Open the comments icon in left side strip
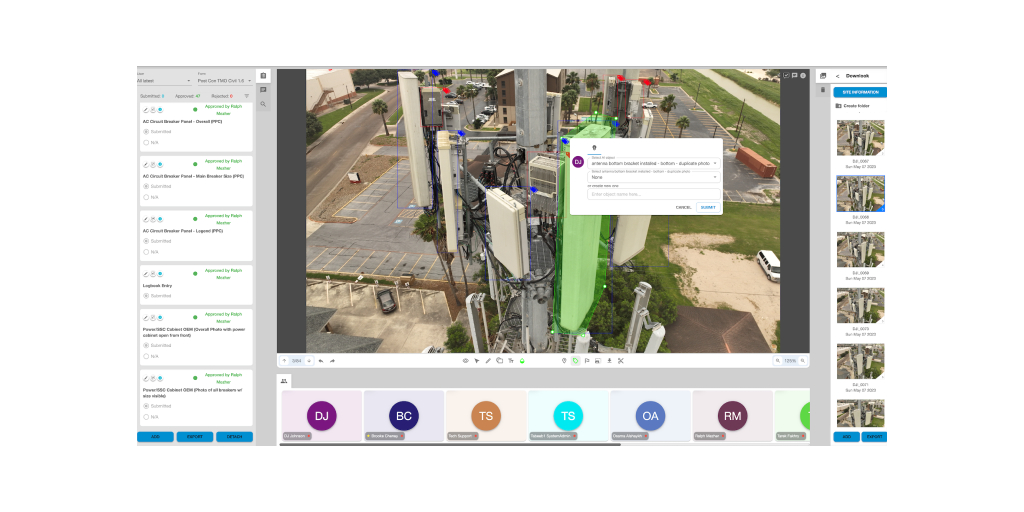Image resolution: width=1024 pixels, height=512 pixels. click(263, 90)
